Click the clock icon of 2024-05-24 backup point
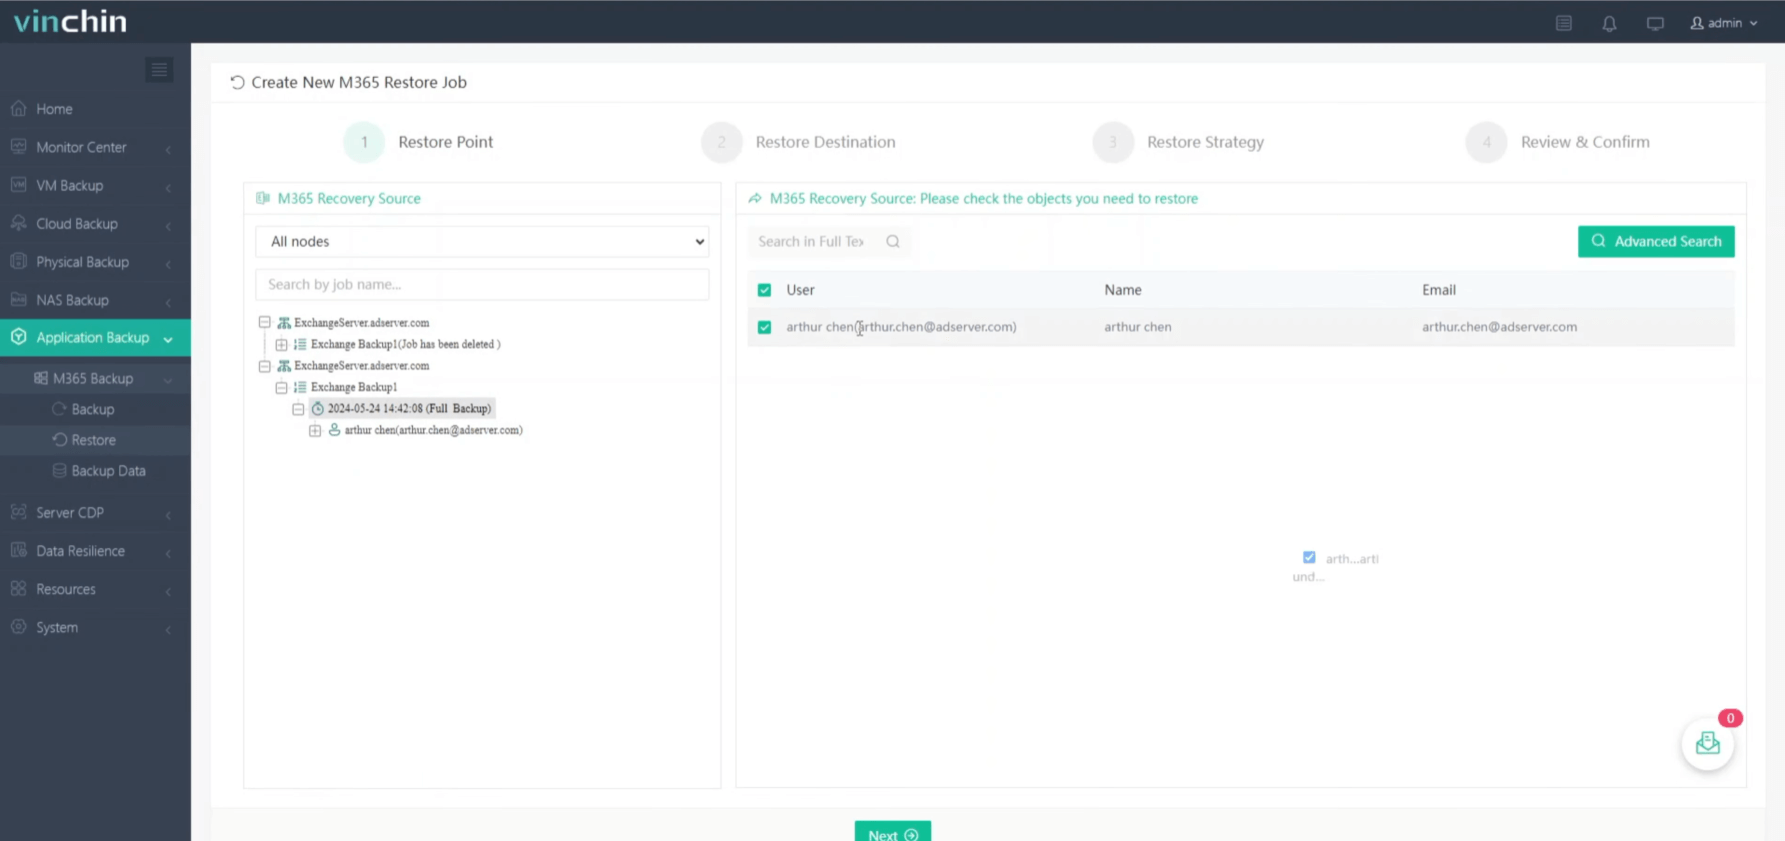The image size is (1785, 841). 318,408
